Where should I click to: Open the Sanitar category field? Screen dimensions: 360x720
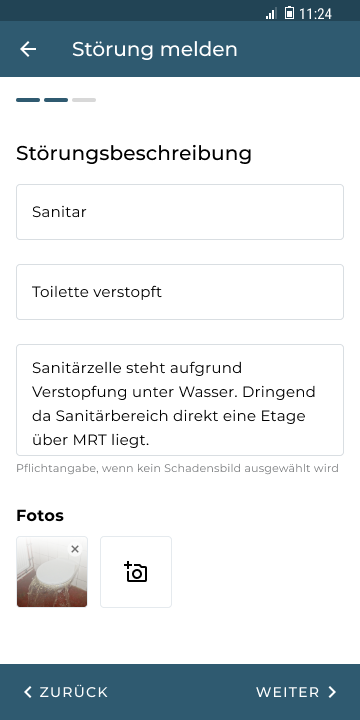[180, 212]
